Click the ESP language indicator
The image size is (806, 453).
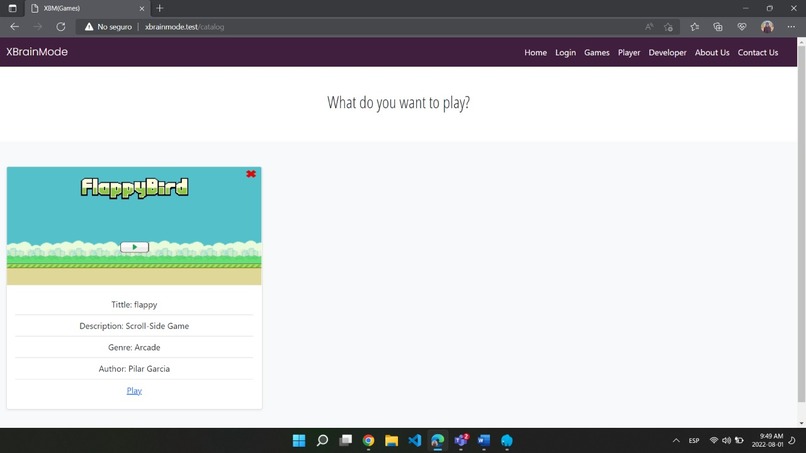click(x=694, y=441)
